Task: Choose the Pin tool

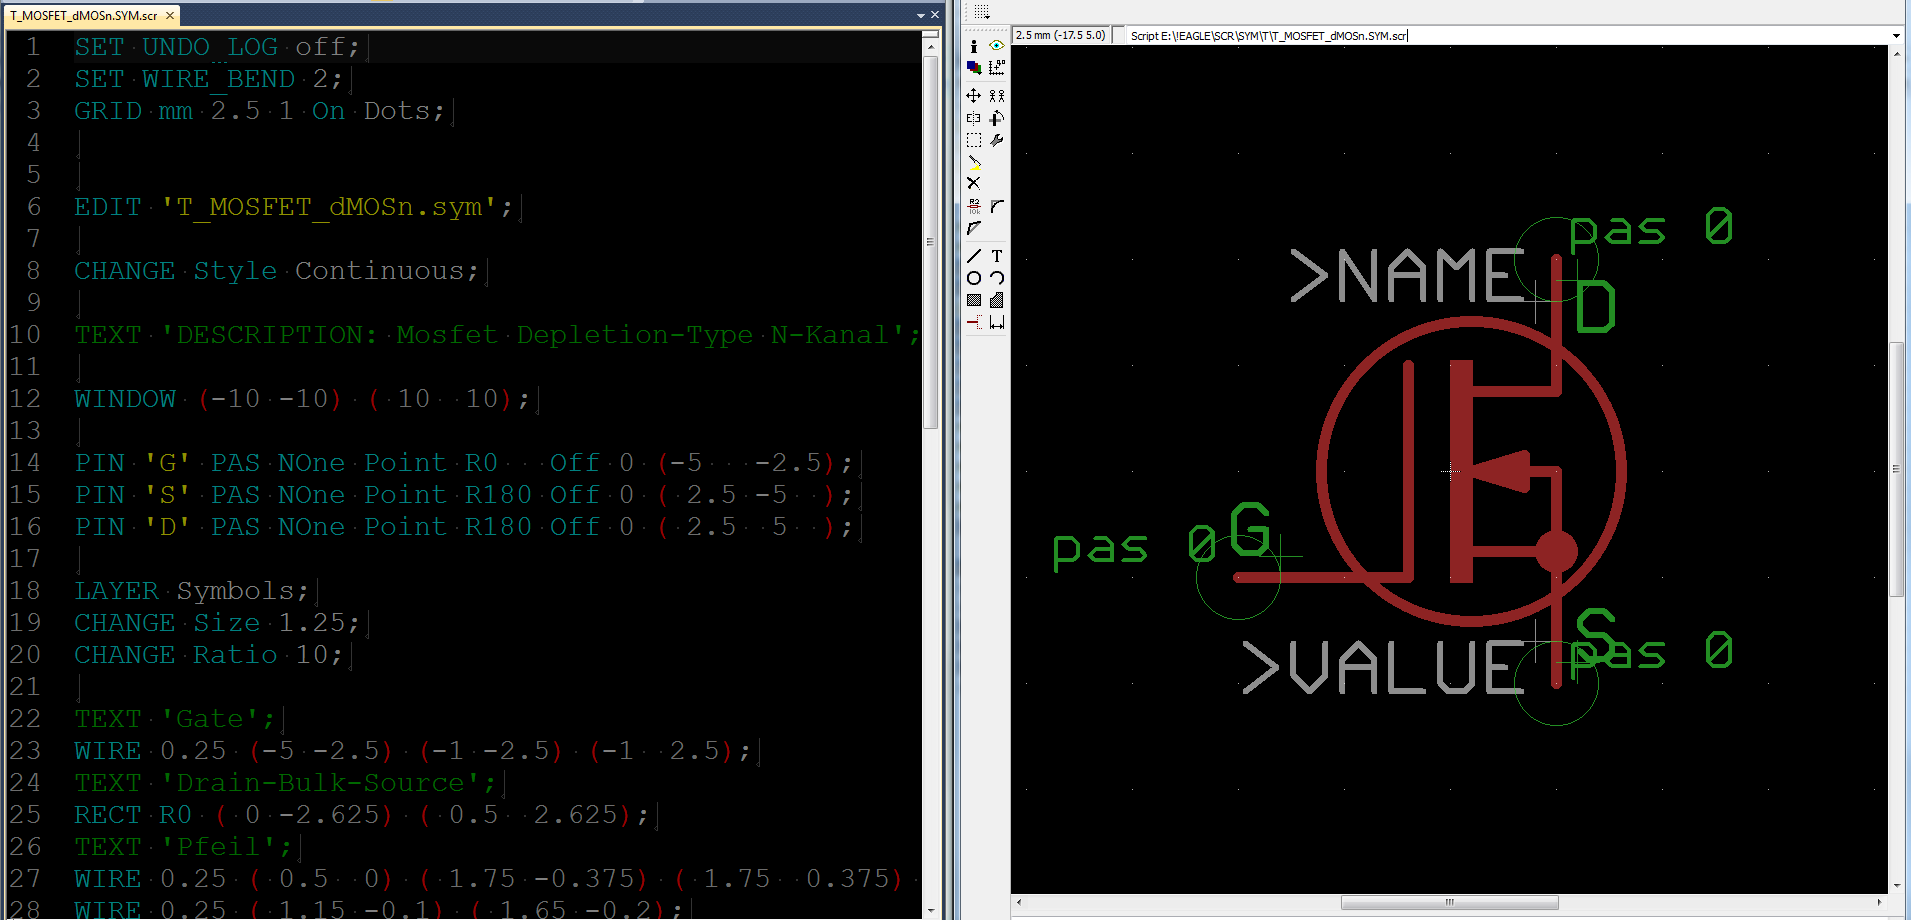Action: point(974,322)
